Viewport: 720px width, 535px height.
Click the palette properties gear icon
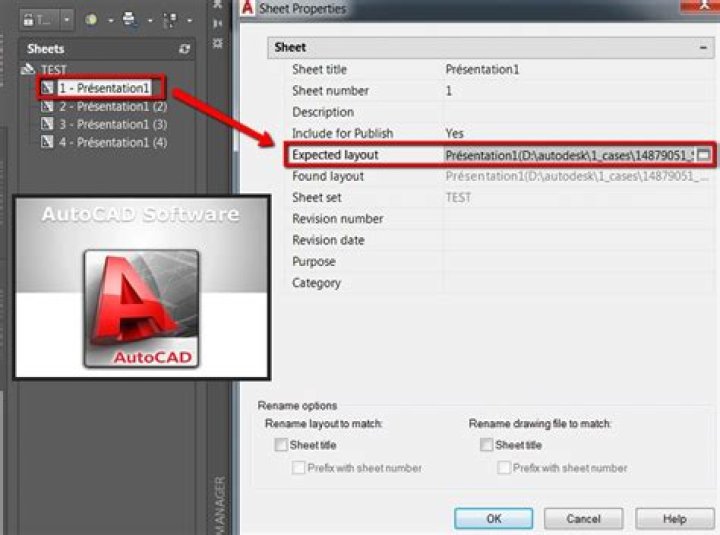pos(218,44)
